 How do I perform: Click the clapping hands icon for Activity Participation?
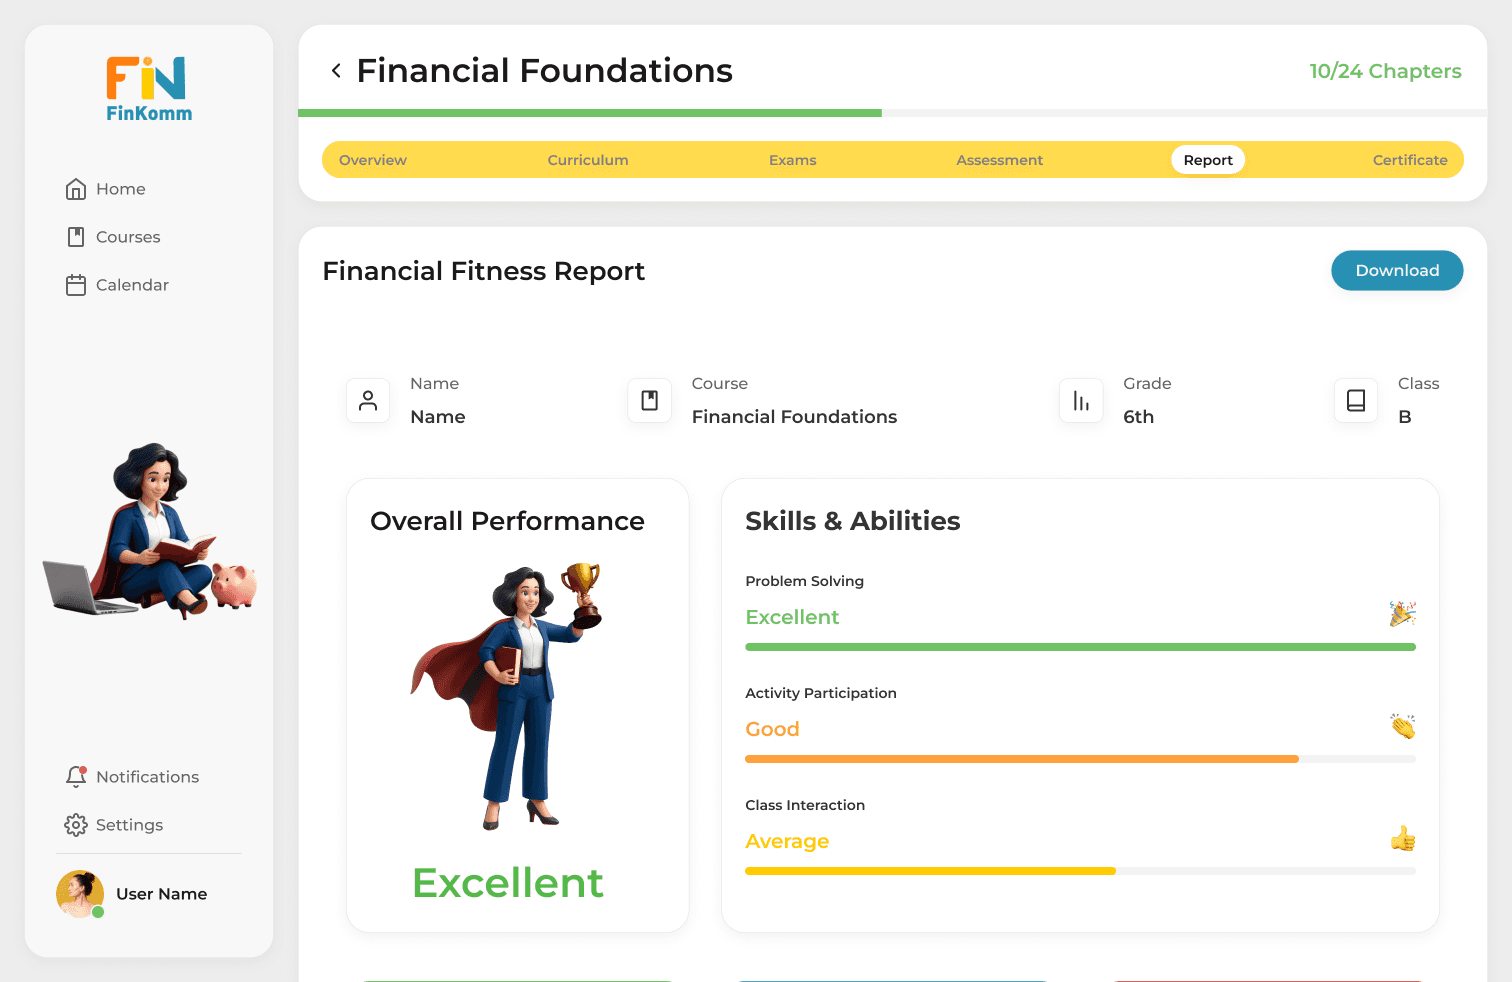[x=1403, y=726]
